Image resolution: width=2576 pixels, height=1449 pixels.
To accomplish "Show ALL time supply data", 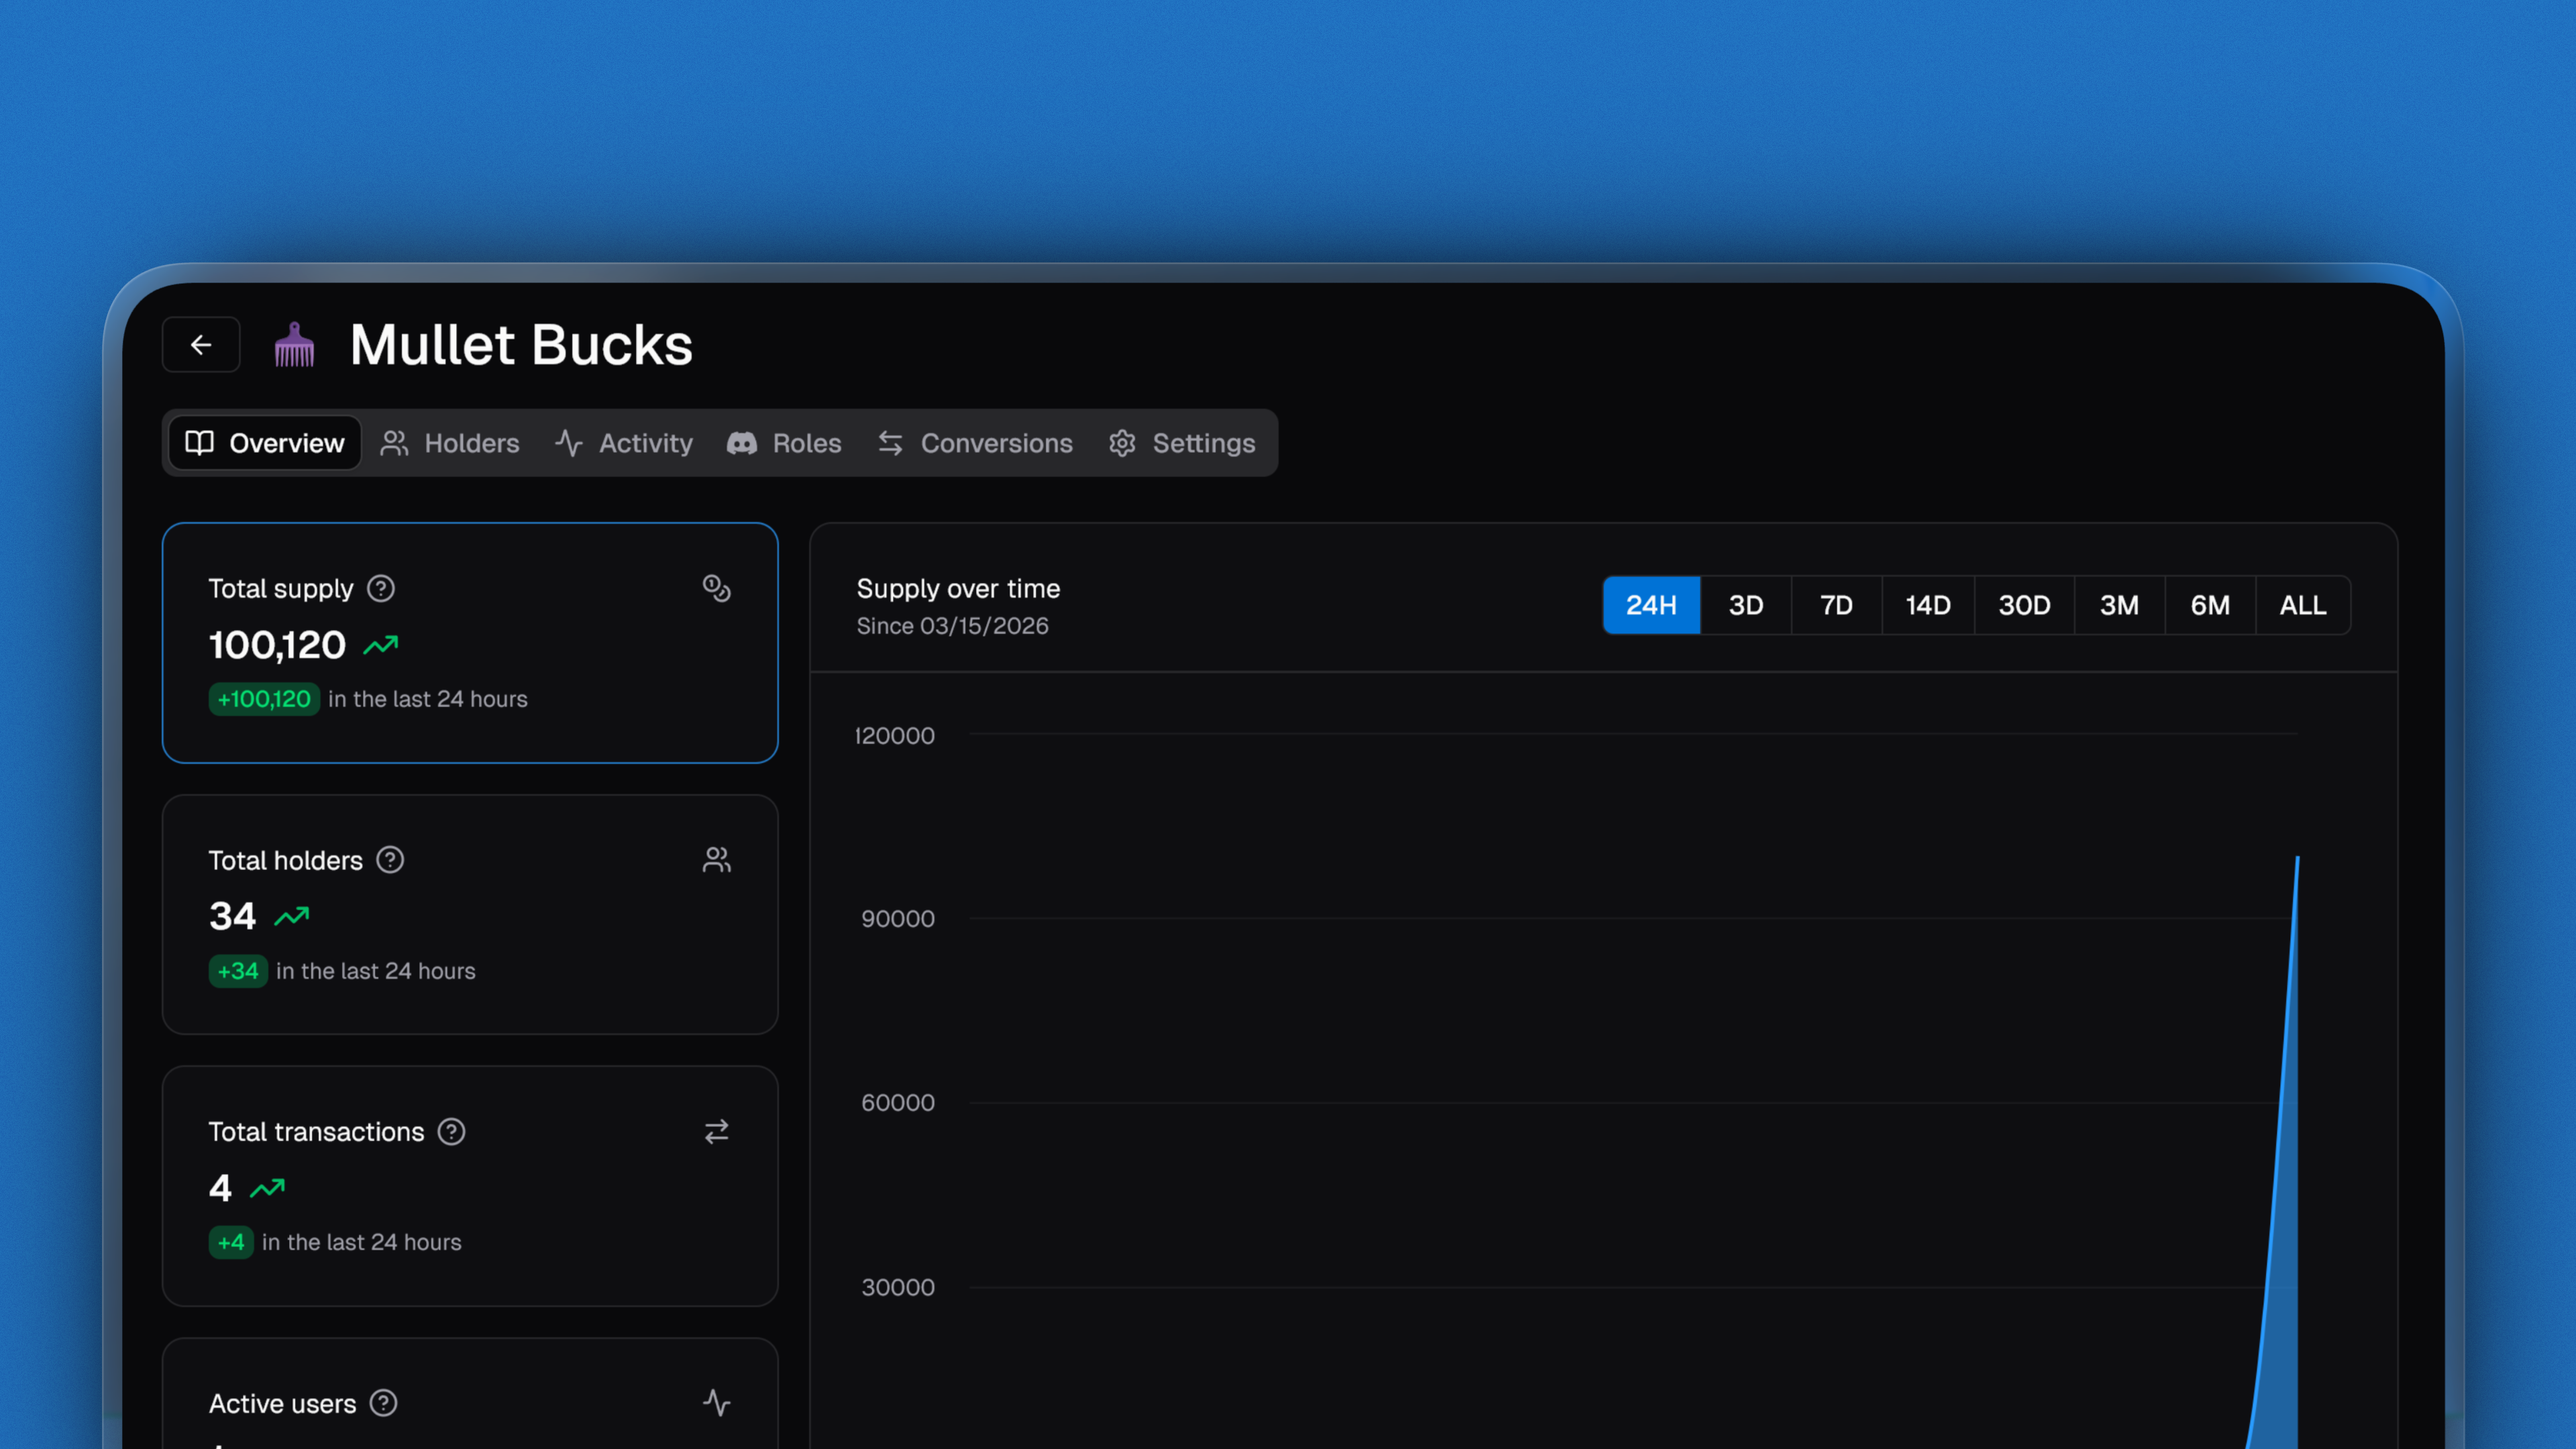I will click(x=2302, y=605).
